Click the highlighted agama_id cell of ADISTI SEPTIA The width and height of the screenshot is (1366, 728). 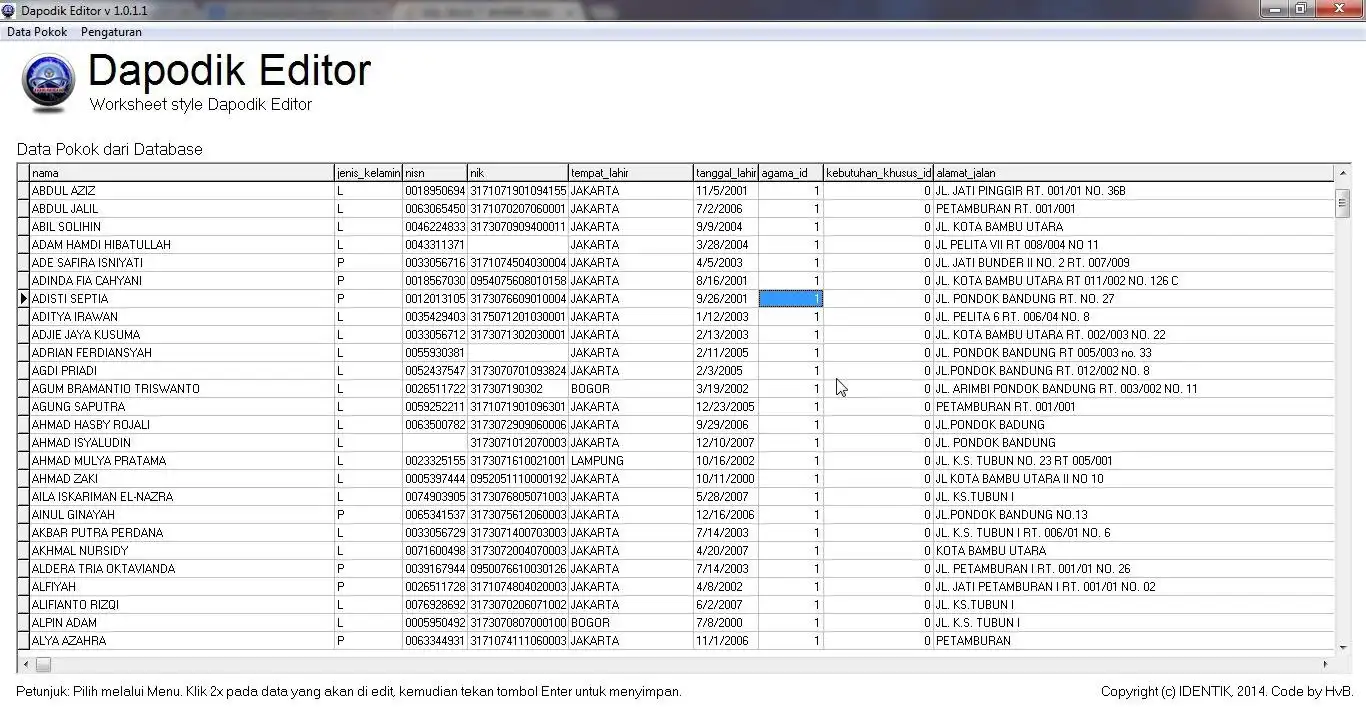[x=791, y=299]
